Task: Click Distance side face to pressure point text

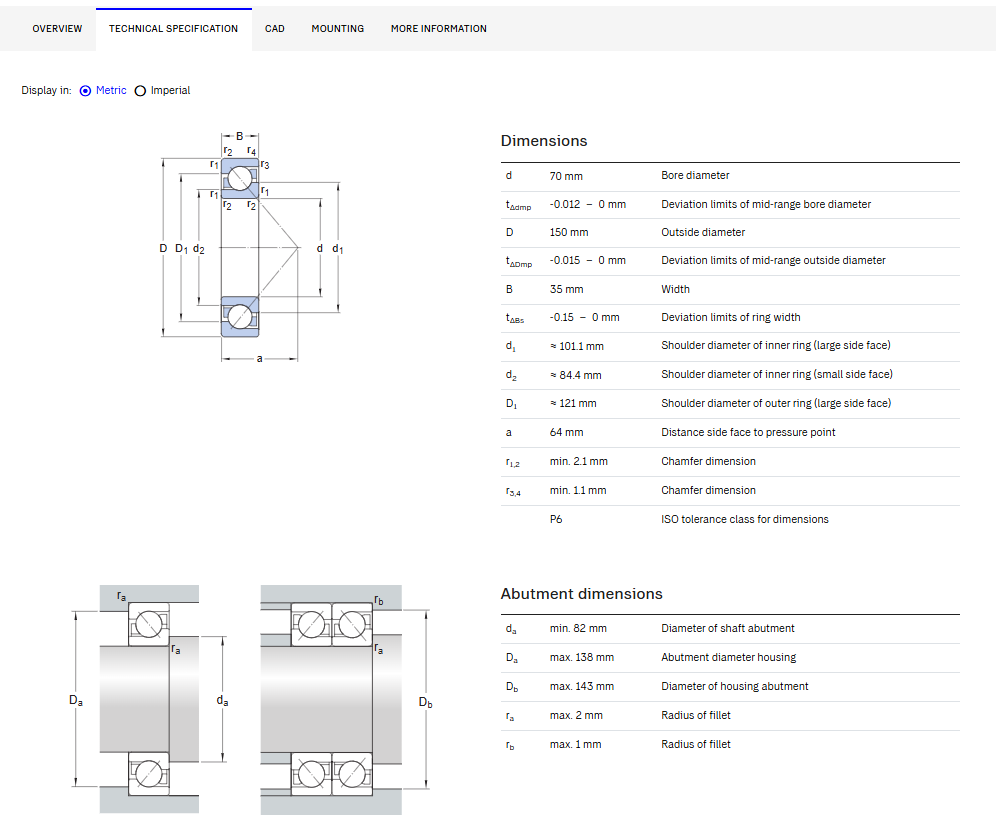Action: [748, 433]
